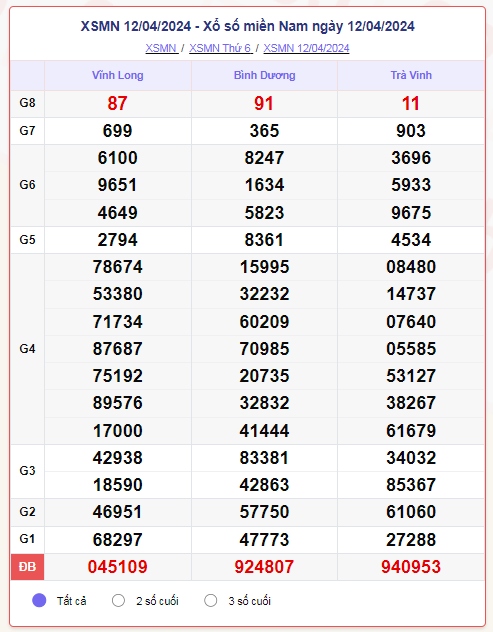Pick the '3 số cuối' radio button
The image size is (493, 632).
click(x=210, y=601)
